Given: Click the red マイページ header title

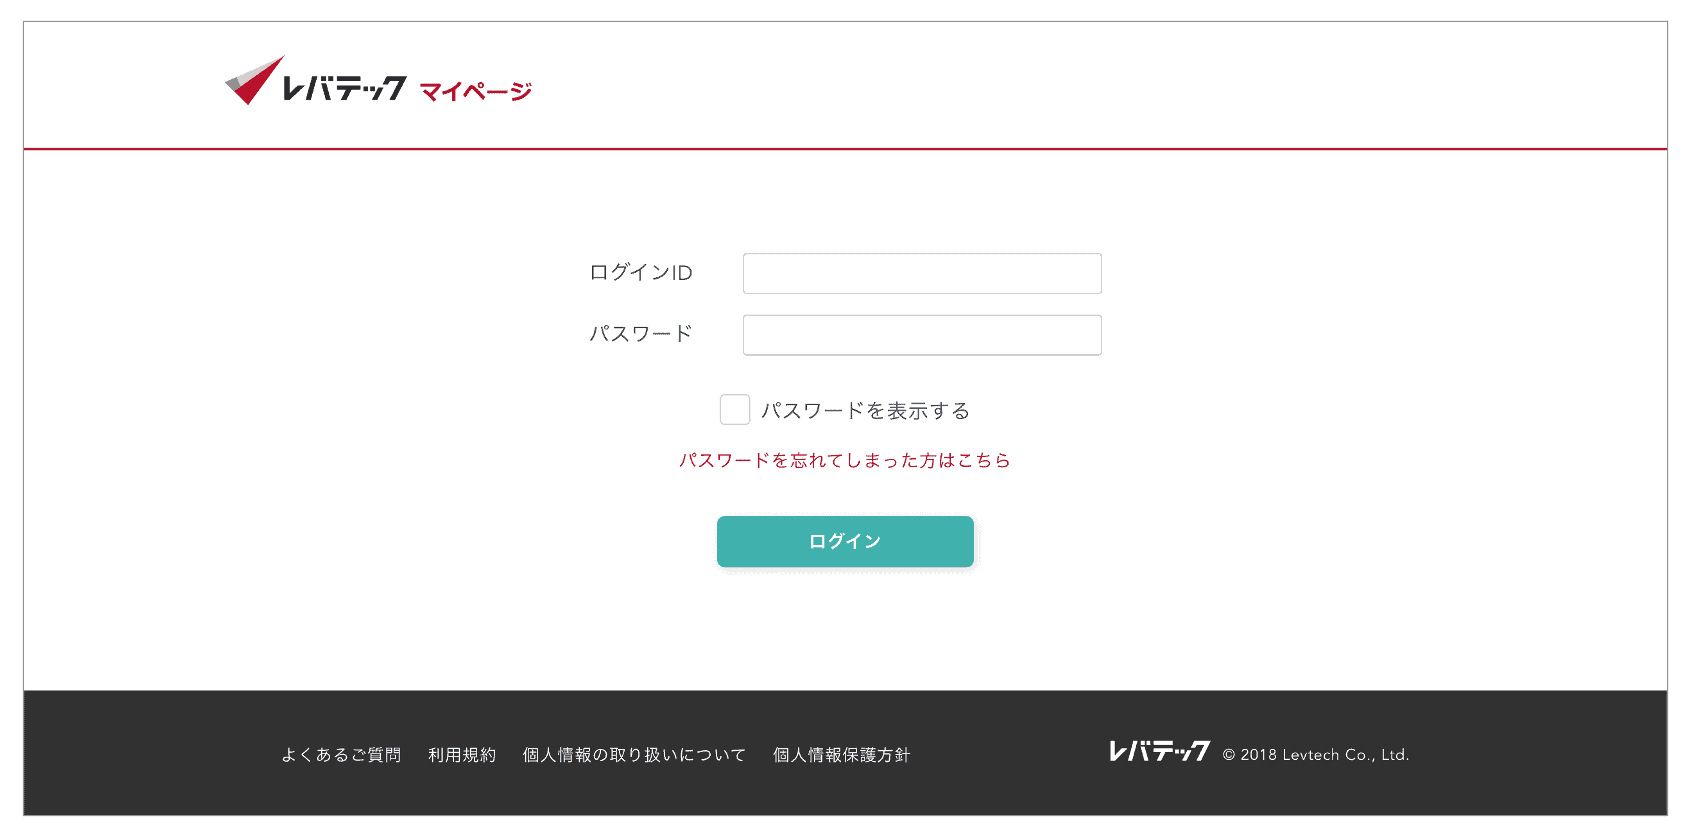Looking at the screenshot, I should click(475, 92).
